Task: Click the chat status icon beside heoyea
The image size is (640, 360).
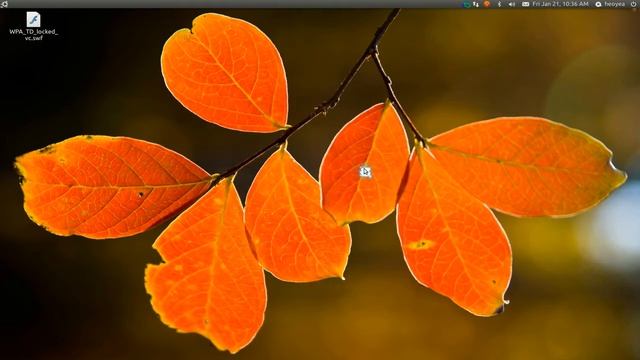Action: 599,4
